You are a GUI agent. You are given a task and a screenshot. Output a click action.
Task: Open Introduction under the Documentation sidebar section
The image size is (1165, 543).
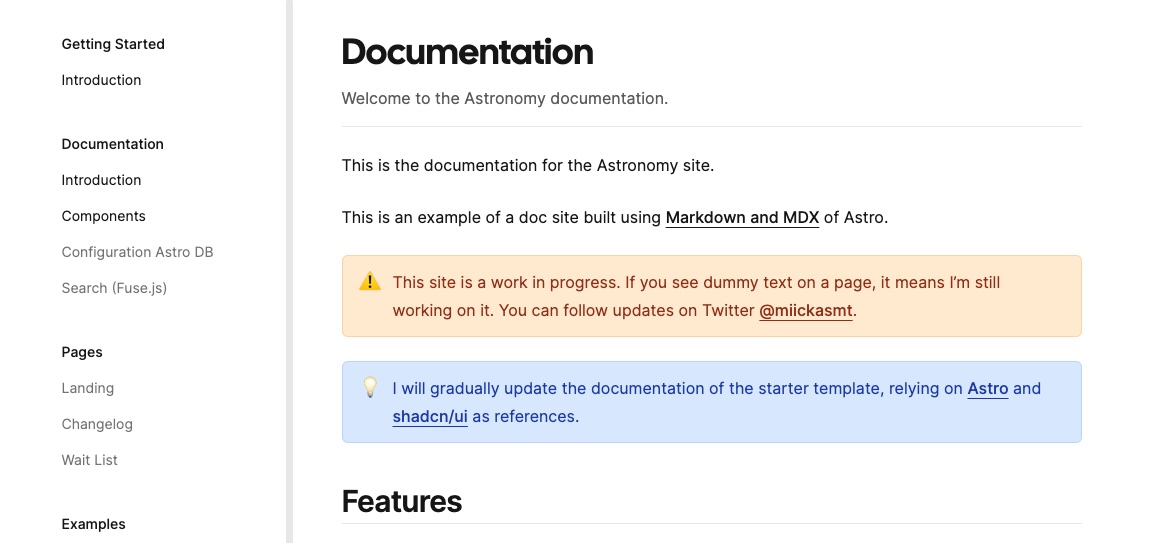click(101, 180)
